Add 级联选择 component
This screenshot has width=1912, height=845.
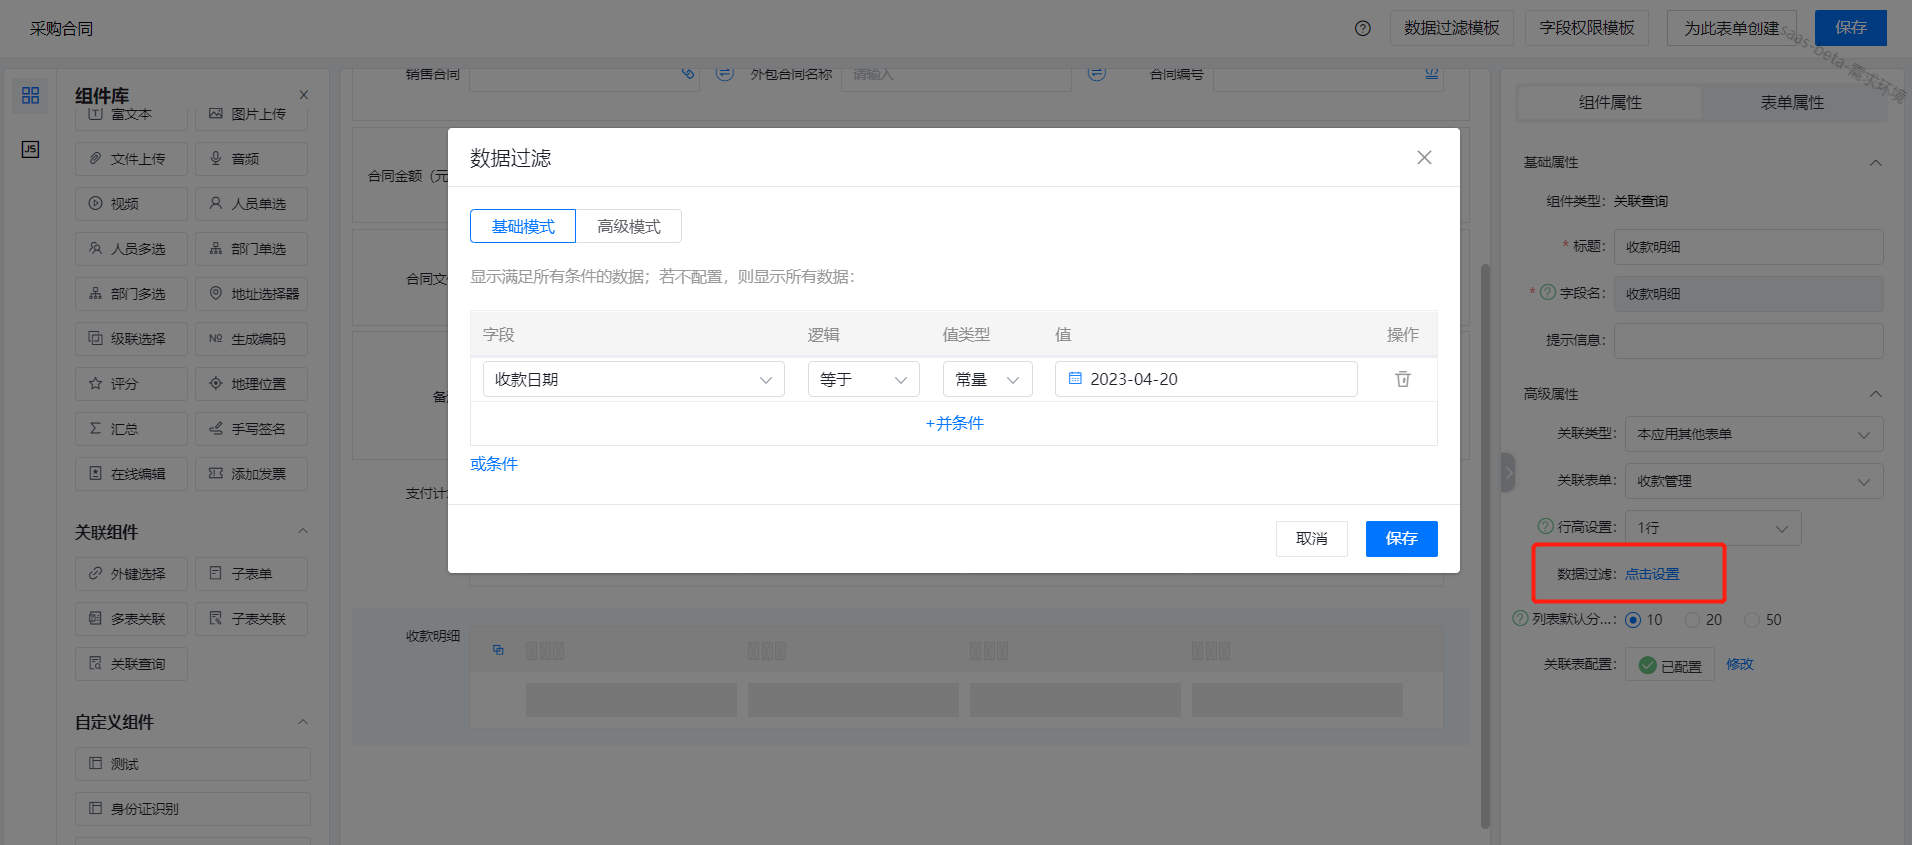pyautogui.click(x=131, y=339)
